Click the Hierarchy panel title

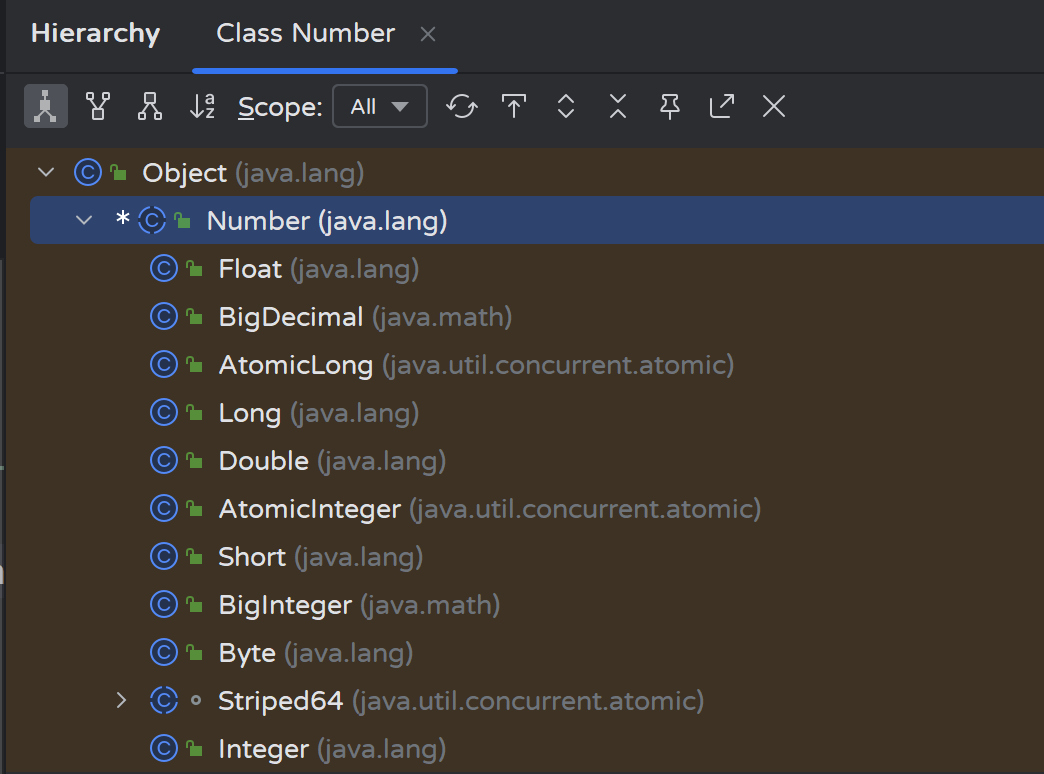95,34
